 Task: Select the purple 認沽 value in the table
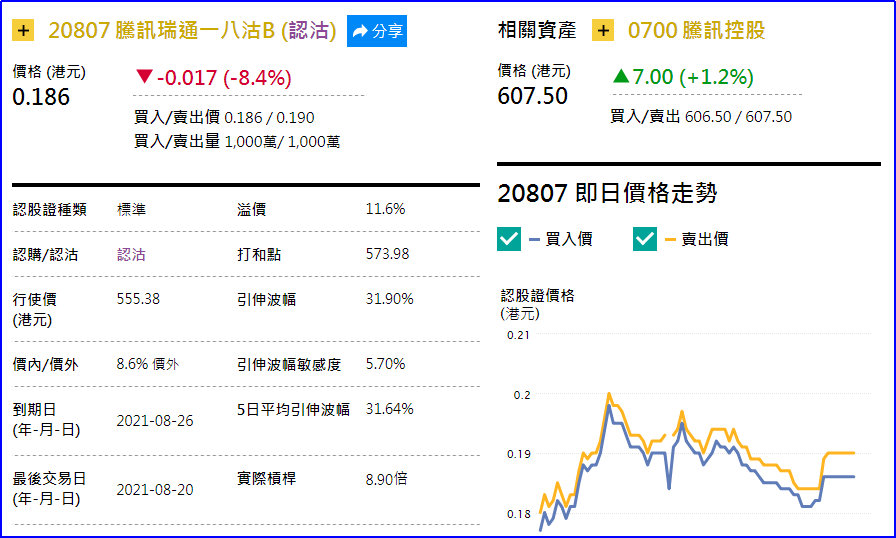[131, 254]
